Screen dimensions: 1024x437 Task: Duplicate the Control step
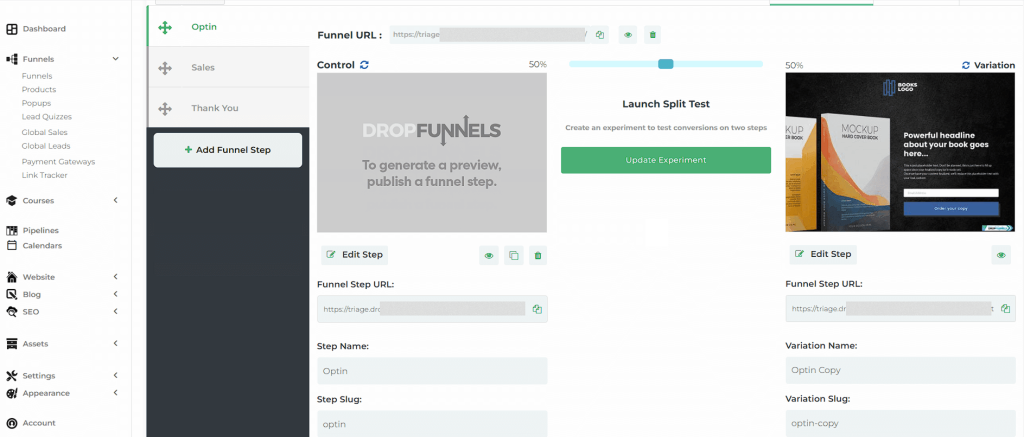[513, 255]
